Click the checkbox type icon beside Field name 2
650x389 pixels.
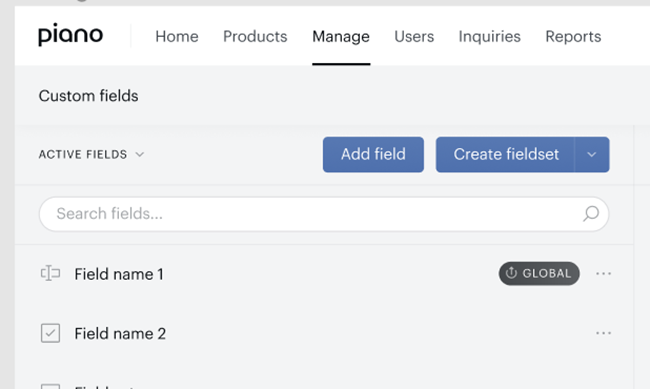50,333
